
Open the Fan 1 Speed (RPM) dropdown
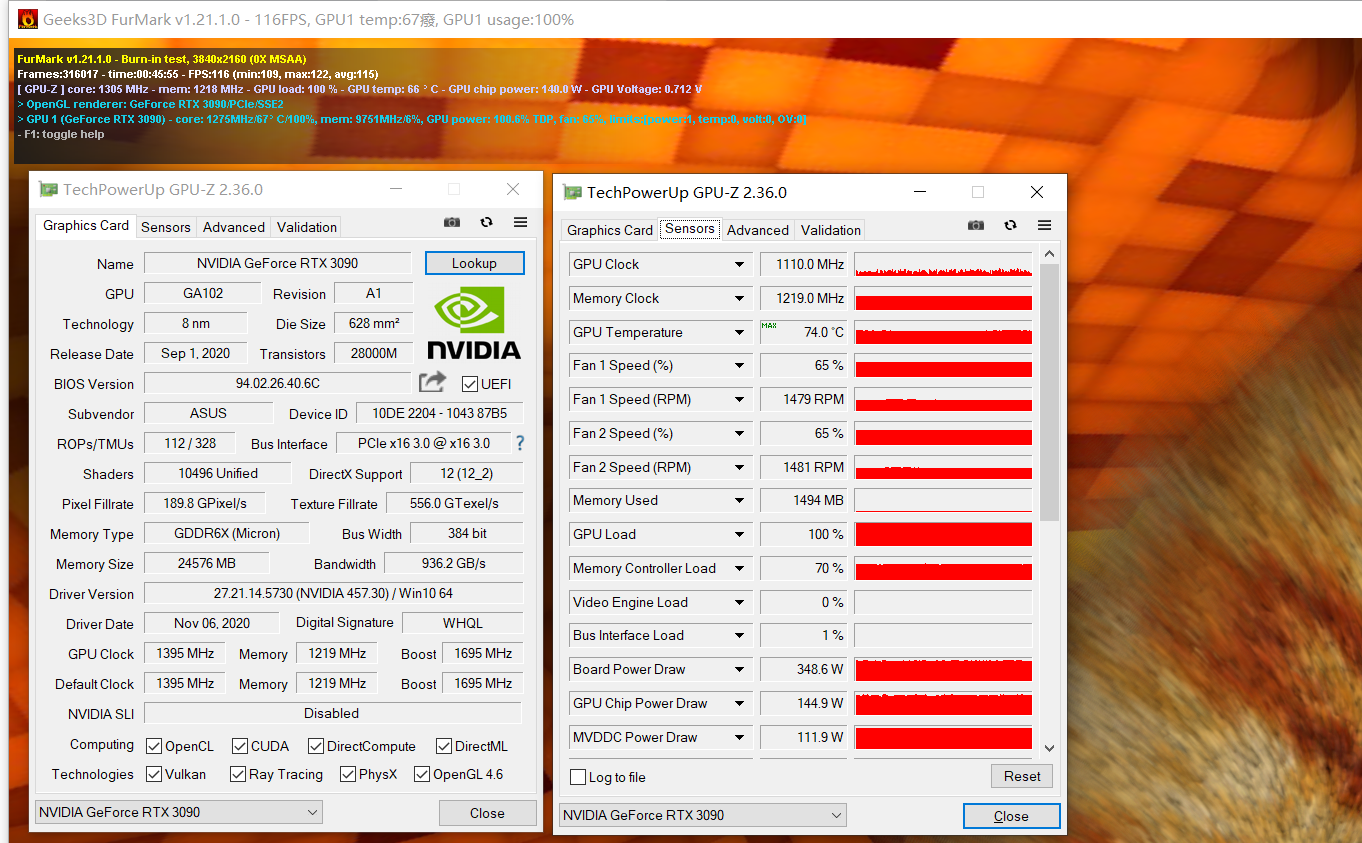point(739,399)
